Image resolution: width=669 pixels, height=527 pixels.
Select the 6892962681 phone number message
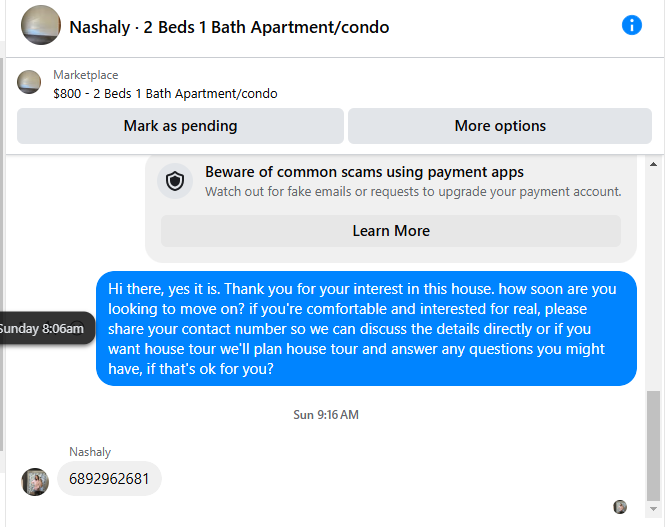[x=109, y=479]
